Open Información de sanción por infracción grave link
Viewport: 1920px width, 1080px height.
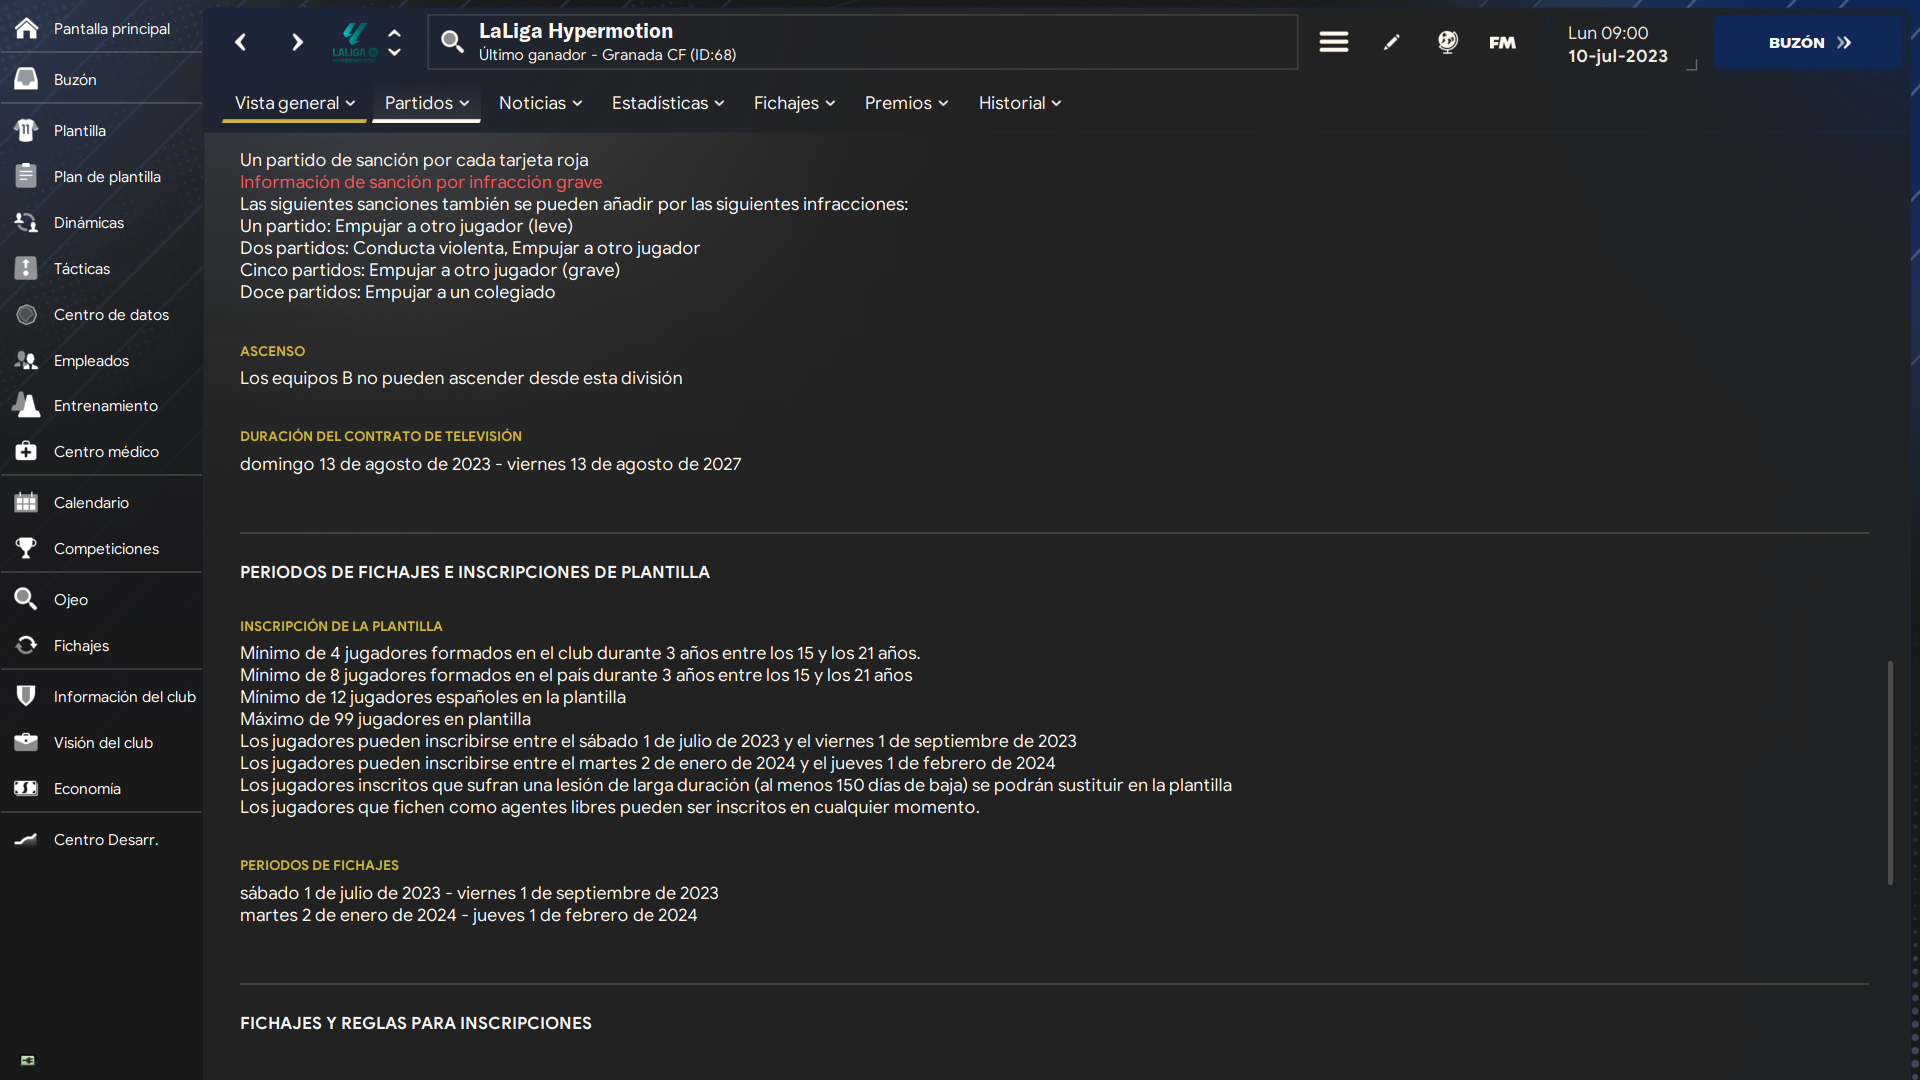(x=421, y=182)
